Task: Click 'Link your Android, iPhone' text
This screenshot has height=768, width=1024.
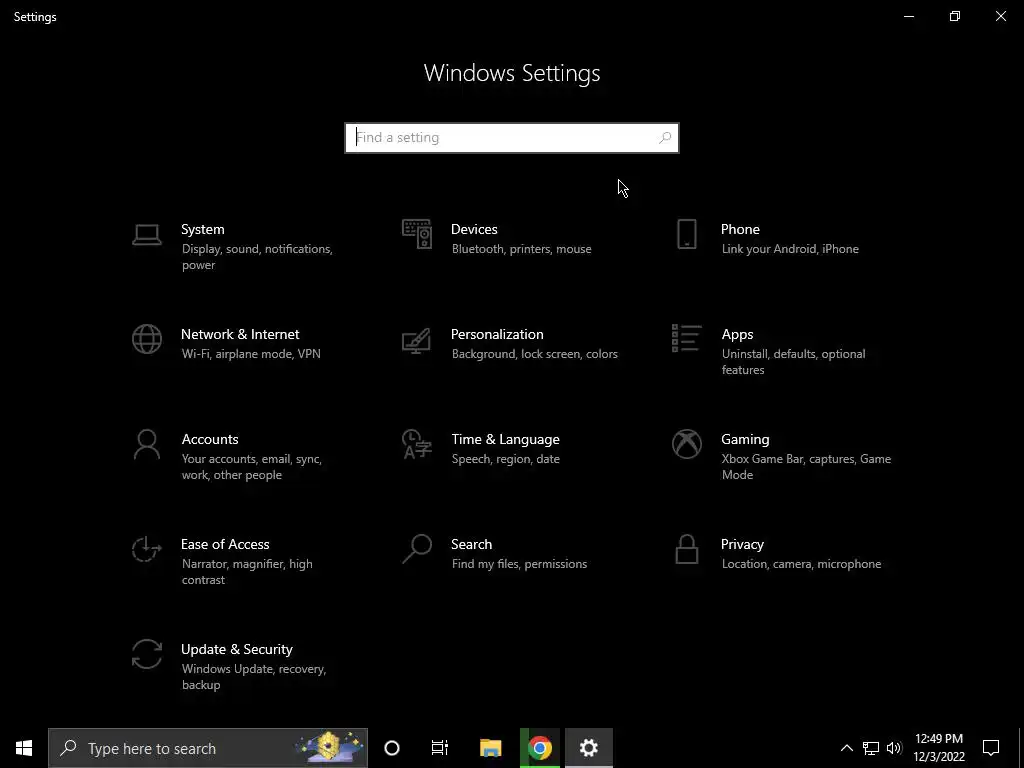Action: 790,249
